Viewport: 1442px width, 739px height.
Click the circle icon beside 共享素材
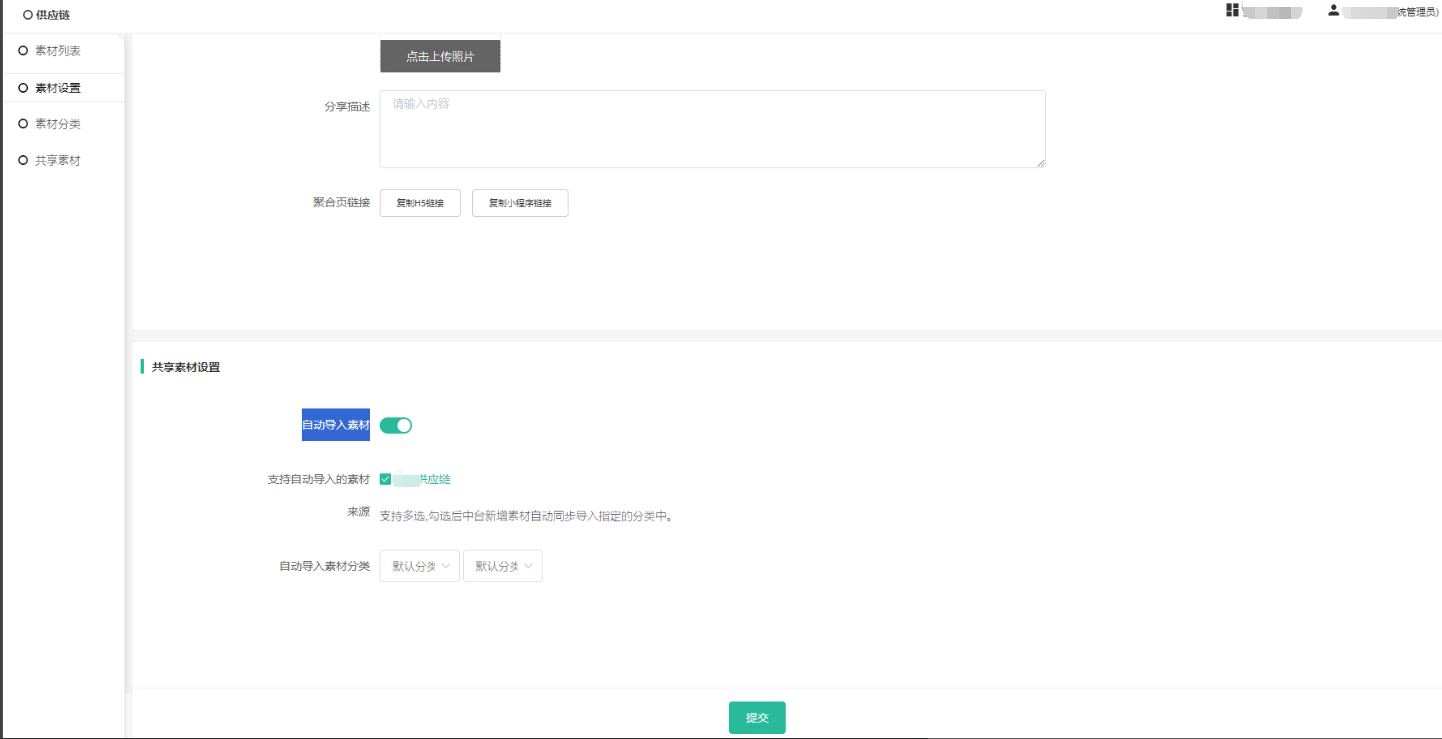click(x=23, y=160)
